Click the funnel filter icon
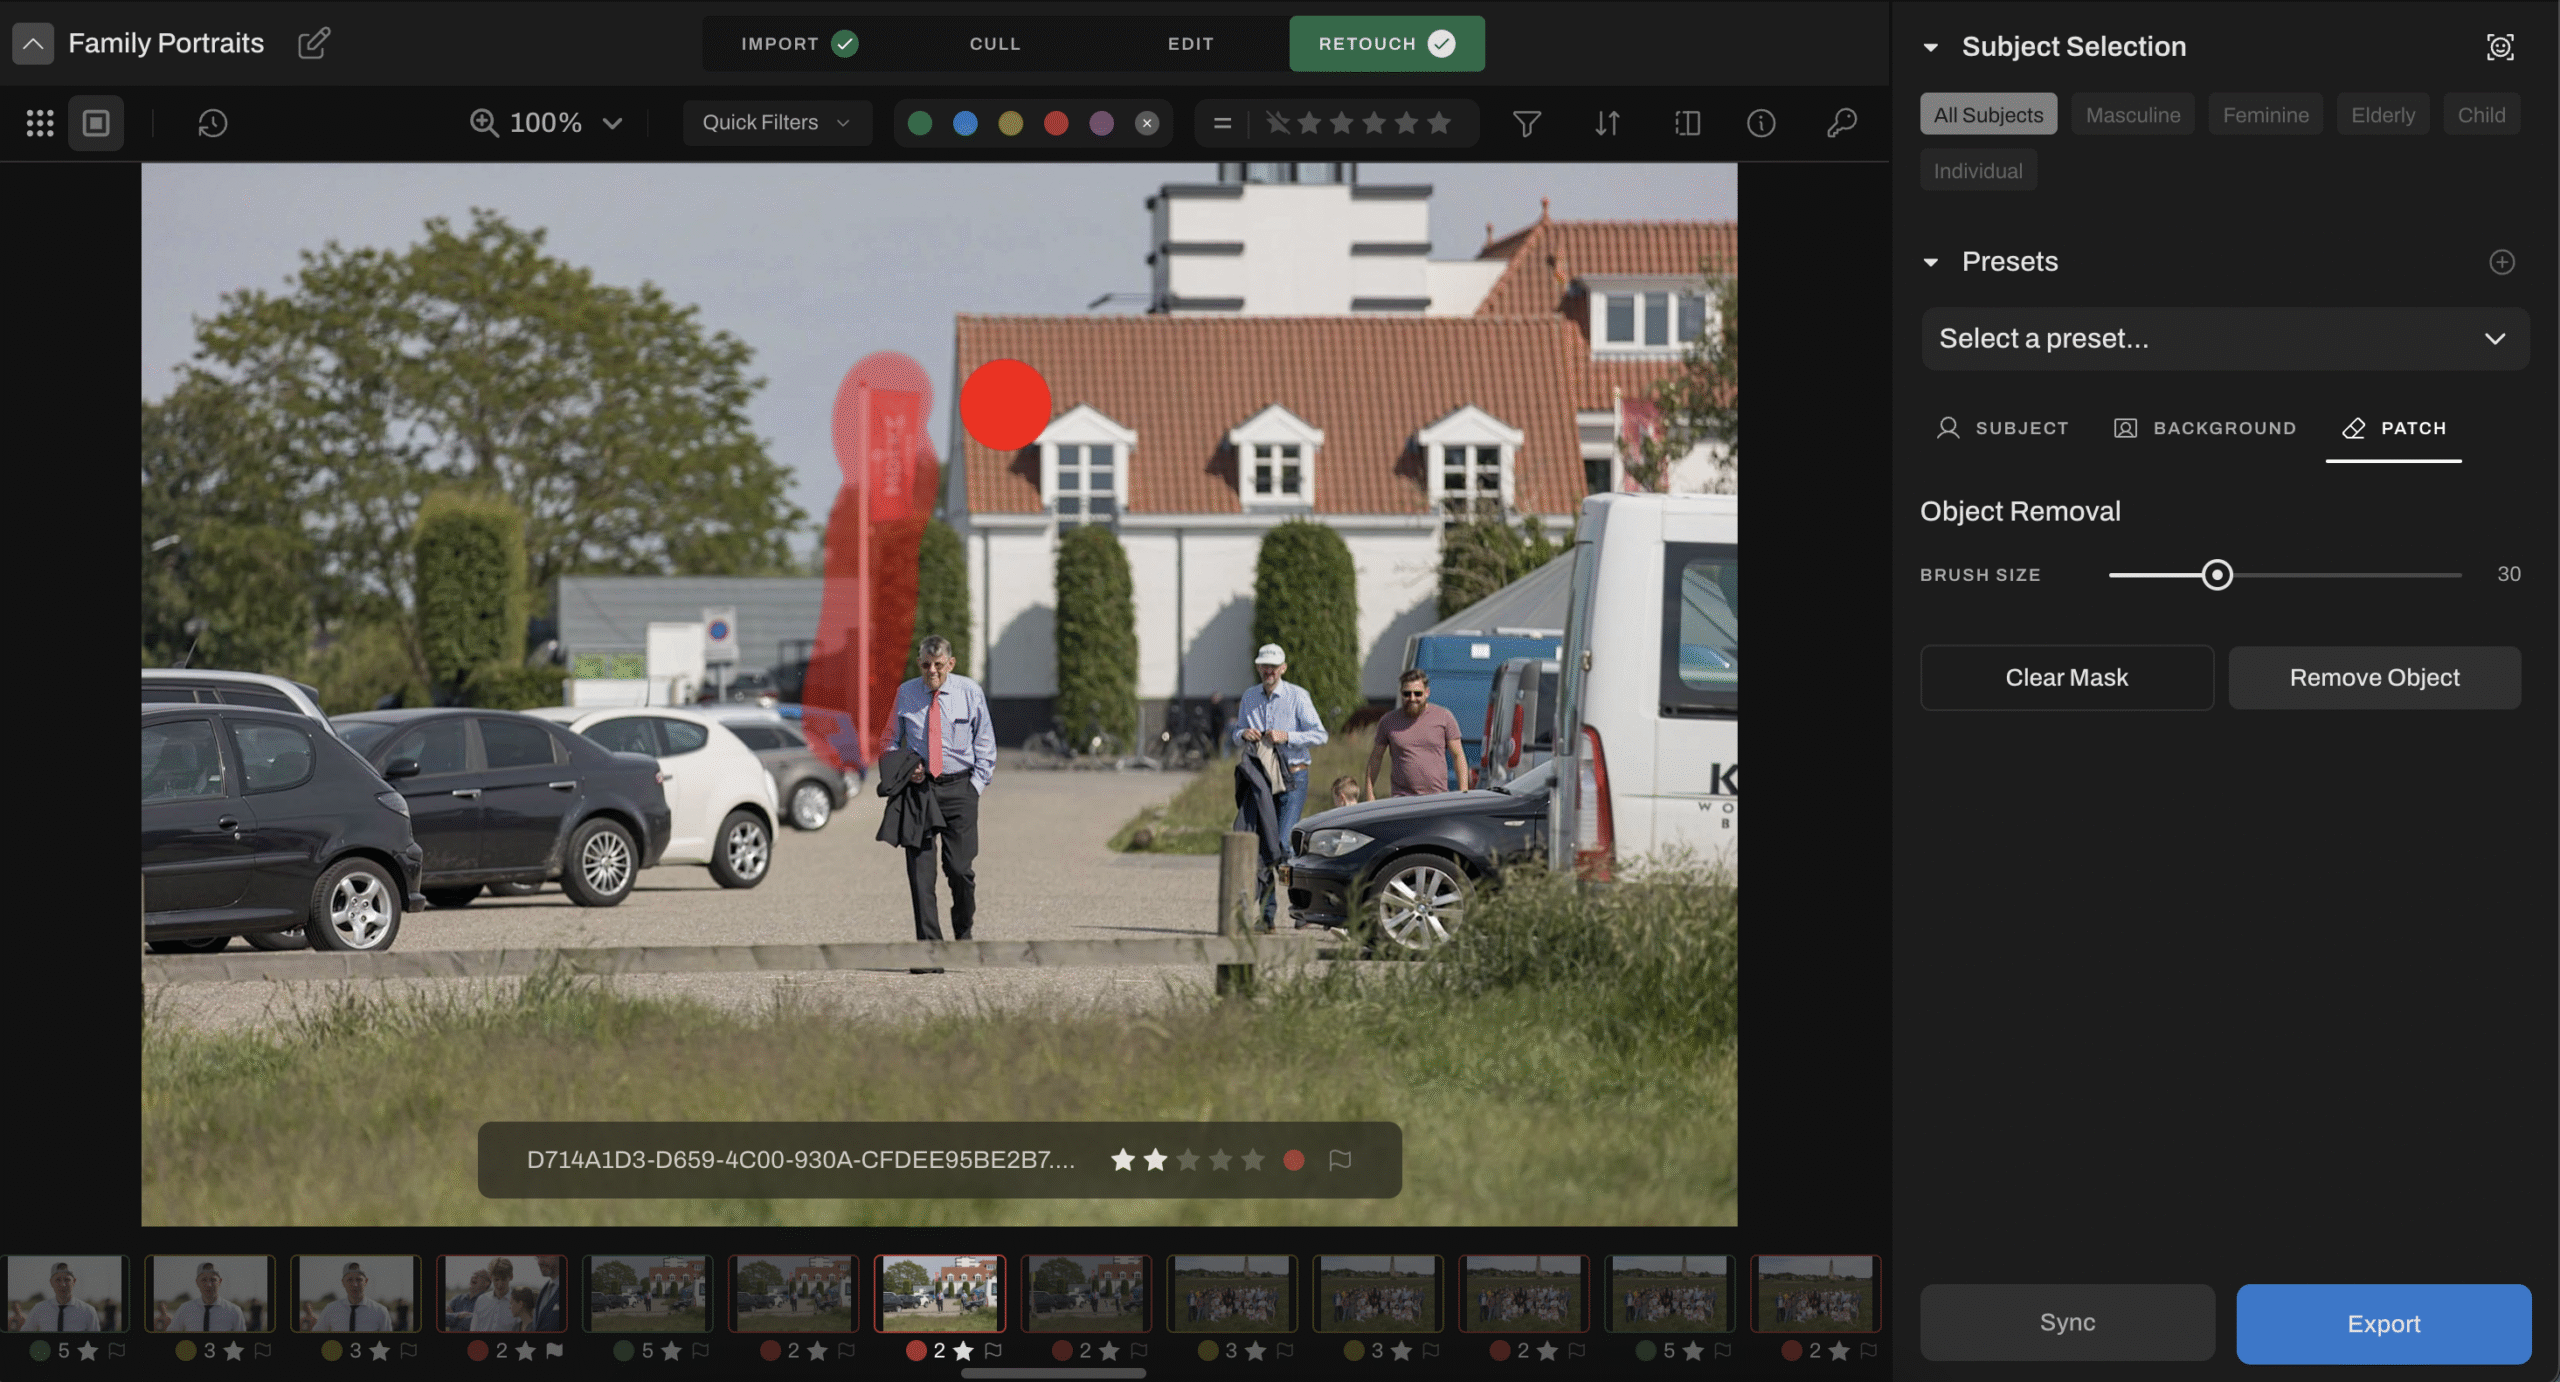This screenshot has height=1382, width=2560. (x=1526, y=123)
